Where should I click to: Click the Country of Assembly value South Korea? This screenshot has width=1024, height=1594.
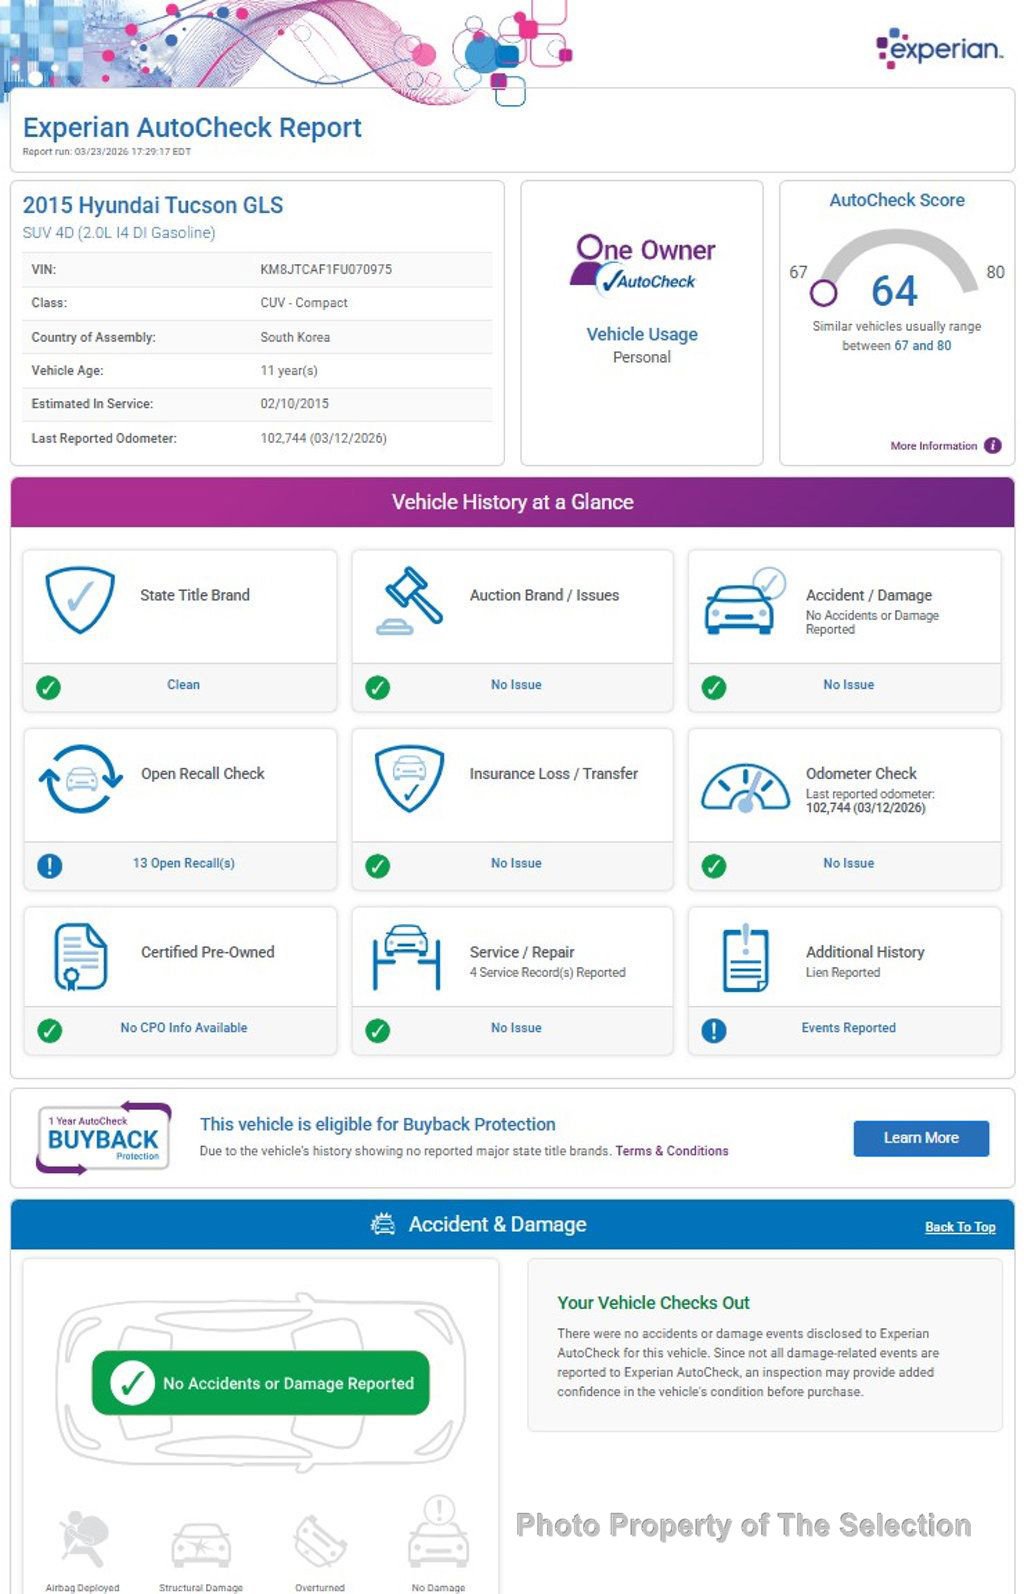295,337
